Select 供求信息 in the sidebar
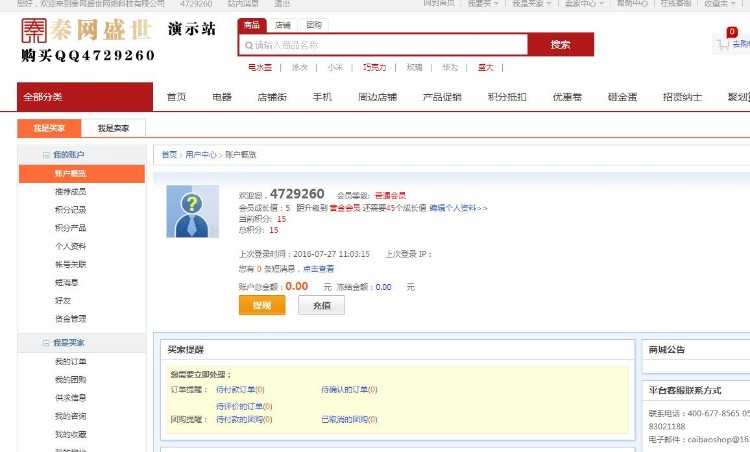This screenshot has width=750, height=452. (x=70, y=398)
